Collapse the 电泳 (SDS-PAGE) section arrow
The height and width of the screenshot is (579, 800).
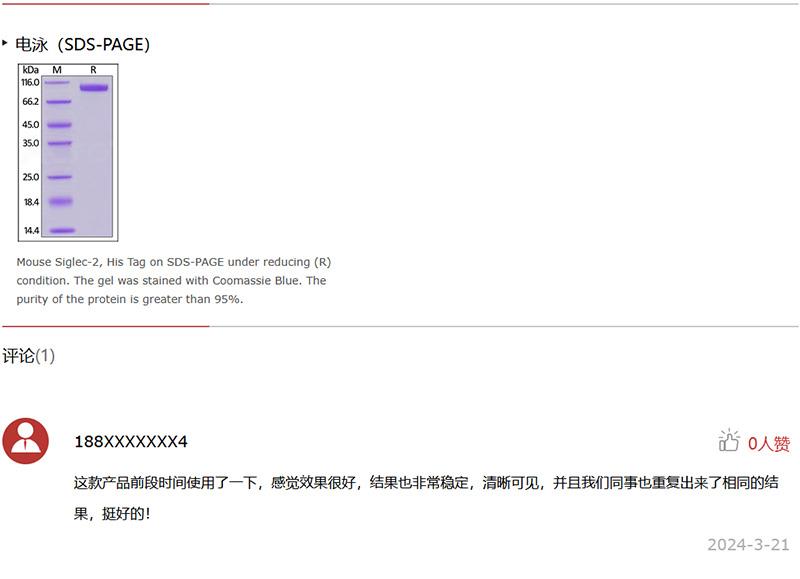(x=5, y=43)
